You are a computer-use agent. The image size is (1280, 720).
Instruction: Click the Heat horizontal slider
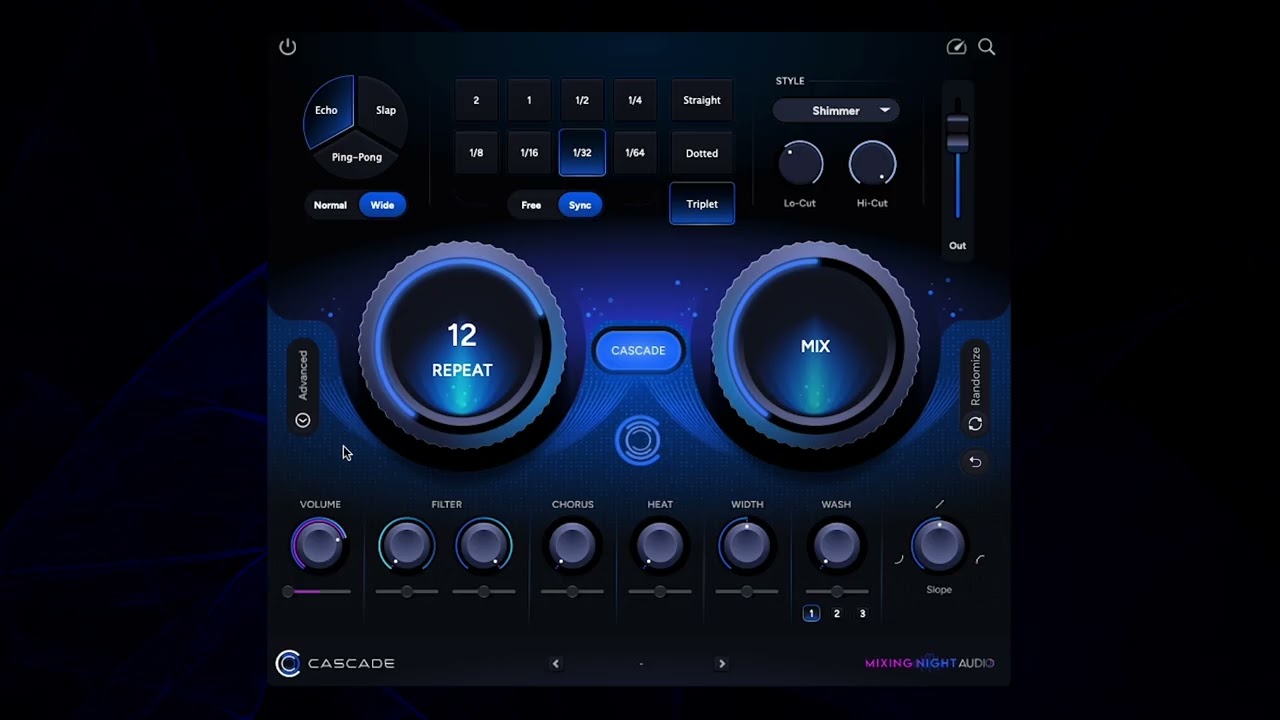click(660, 592)
